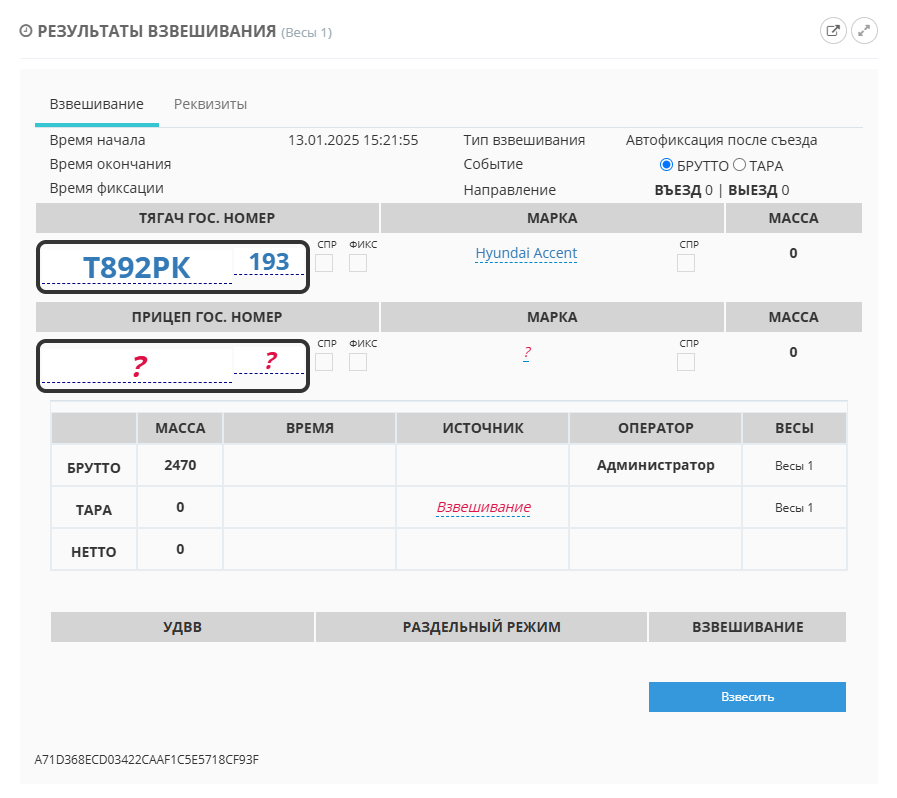
Task: Switch to the Реквизиты tab
Action: point(210,104)
